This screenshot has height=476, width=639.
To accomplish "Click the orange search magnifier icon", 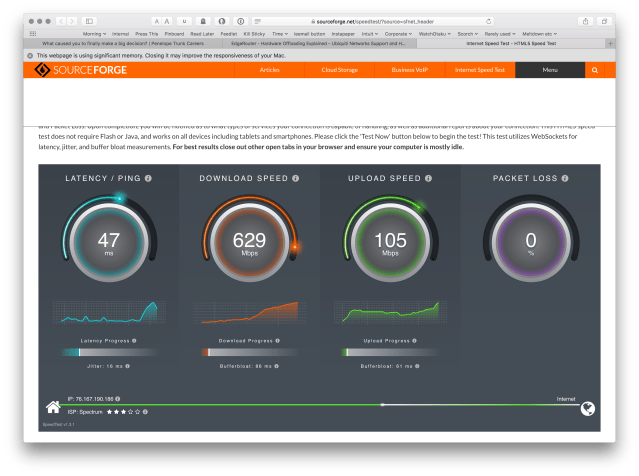I will click(595, 71).
